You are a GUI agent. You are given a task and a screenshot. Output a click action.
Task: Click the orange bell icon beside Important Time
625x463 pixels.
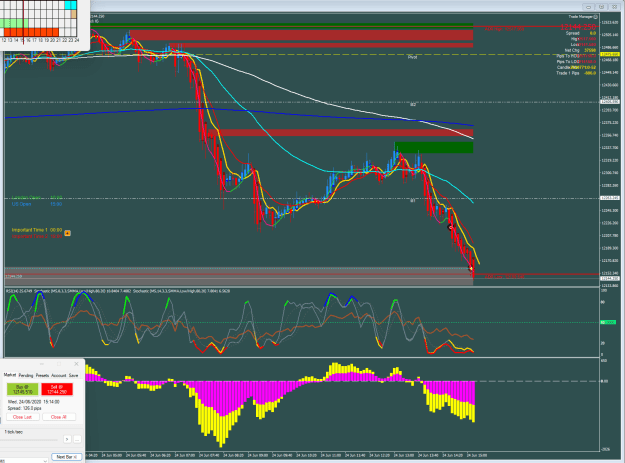point(67,233)
